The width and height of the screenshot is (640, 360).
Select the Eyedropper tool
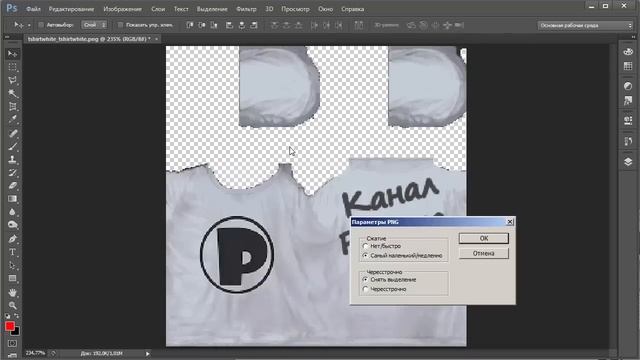click(x=12, y=120)
